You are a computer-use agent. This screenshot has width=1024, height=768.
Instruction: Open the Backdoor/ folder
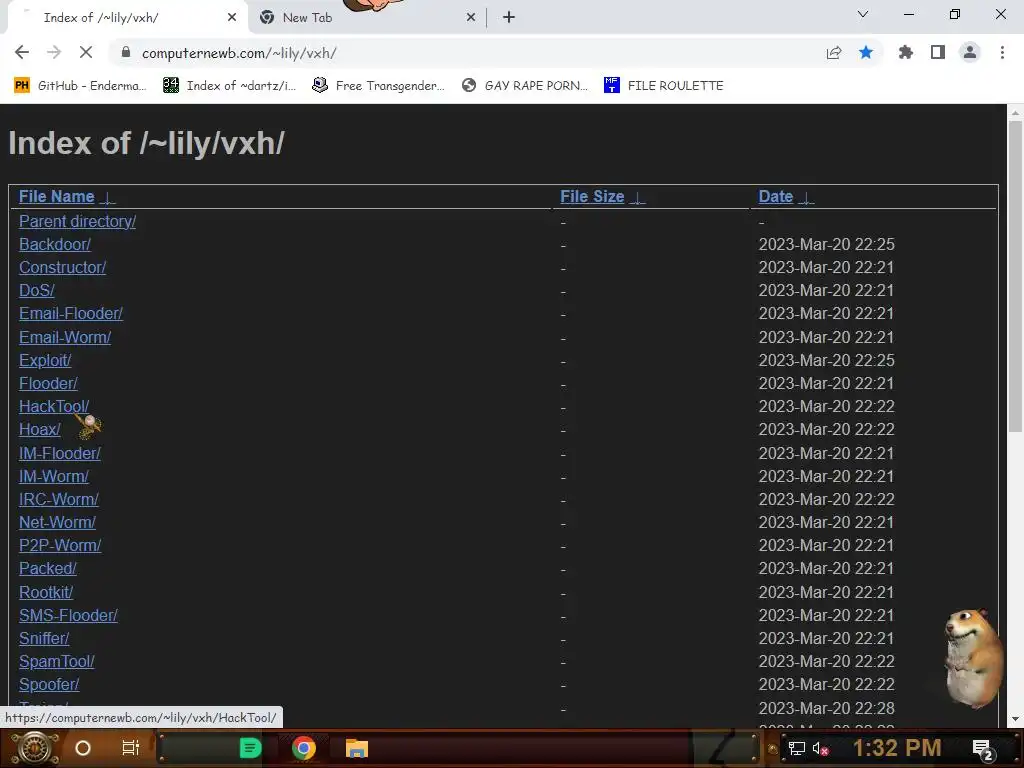tap(55, 244)
